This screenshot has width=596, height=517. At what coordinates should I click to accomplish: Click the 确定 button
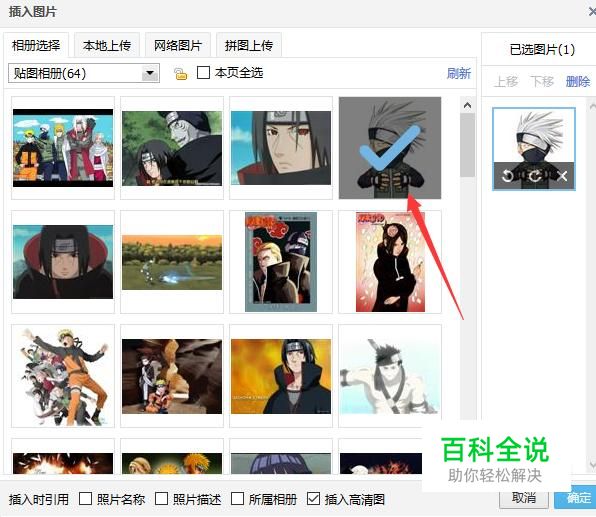coord(575,498)
